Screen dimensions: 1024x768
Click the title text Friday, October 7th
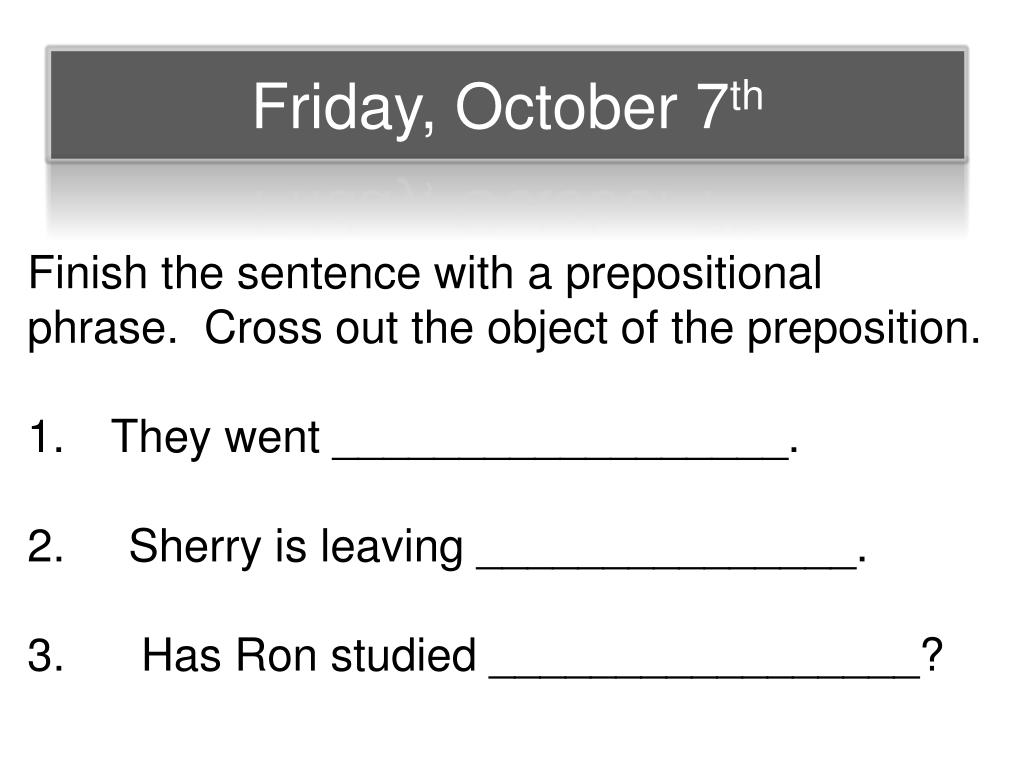[507, 107]
